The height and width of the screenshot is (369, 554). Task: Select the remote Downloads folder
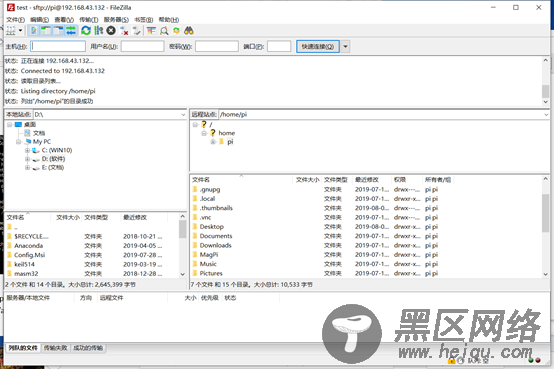pyautogui.click(x=216, y=245)
